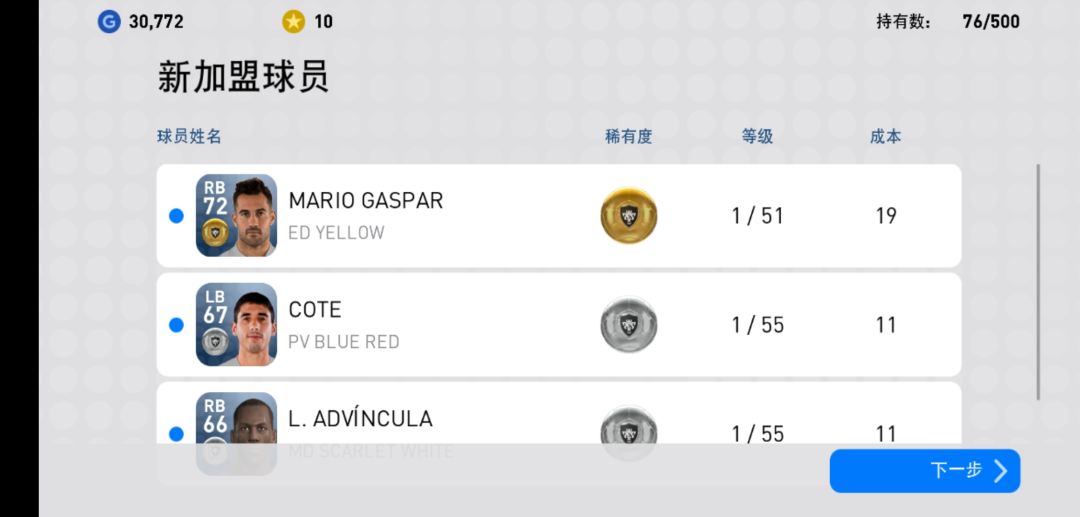Open Mario Gaspar's RB 72 player card
This screenshot has height=517, width=1080.
pyautogui.click(x=236, y=215)
